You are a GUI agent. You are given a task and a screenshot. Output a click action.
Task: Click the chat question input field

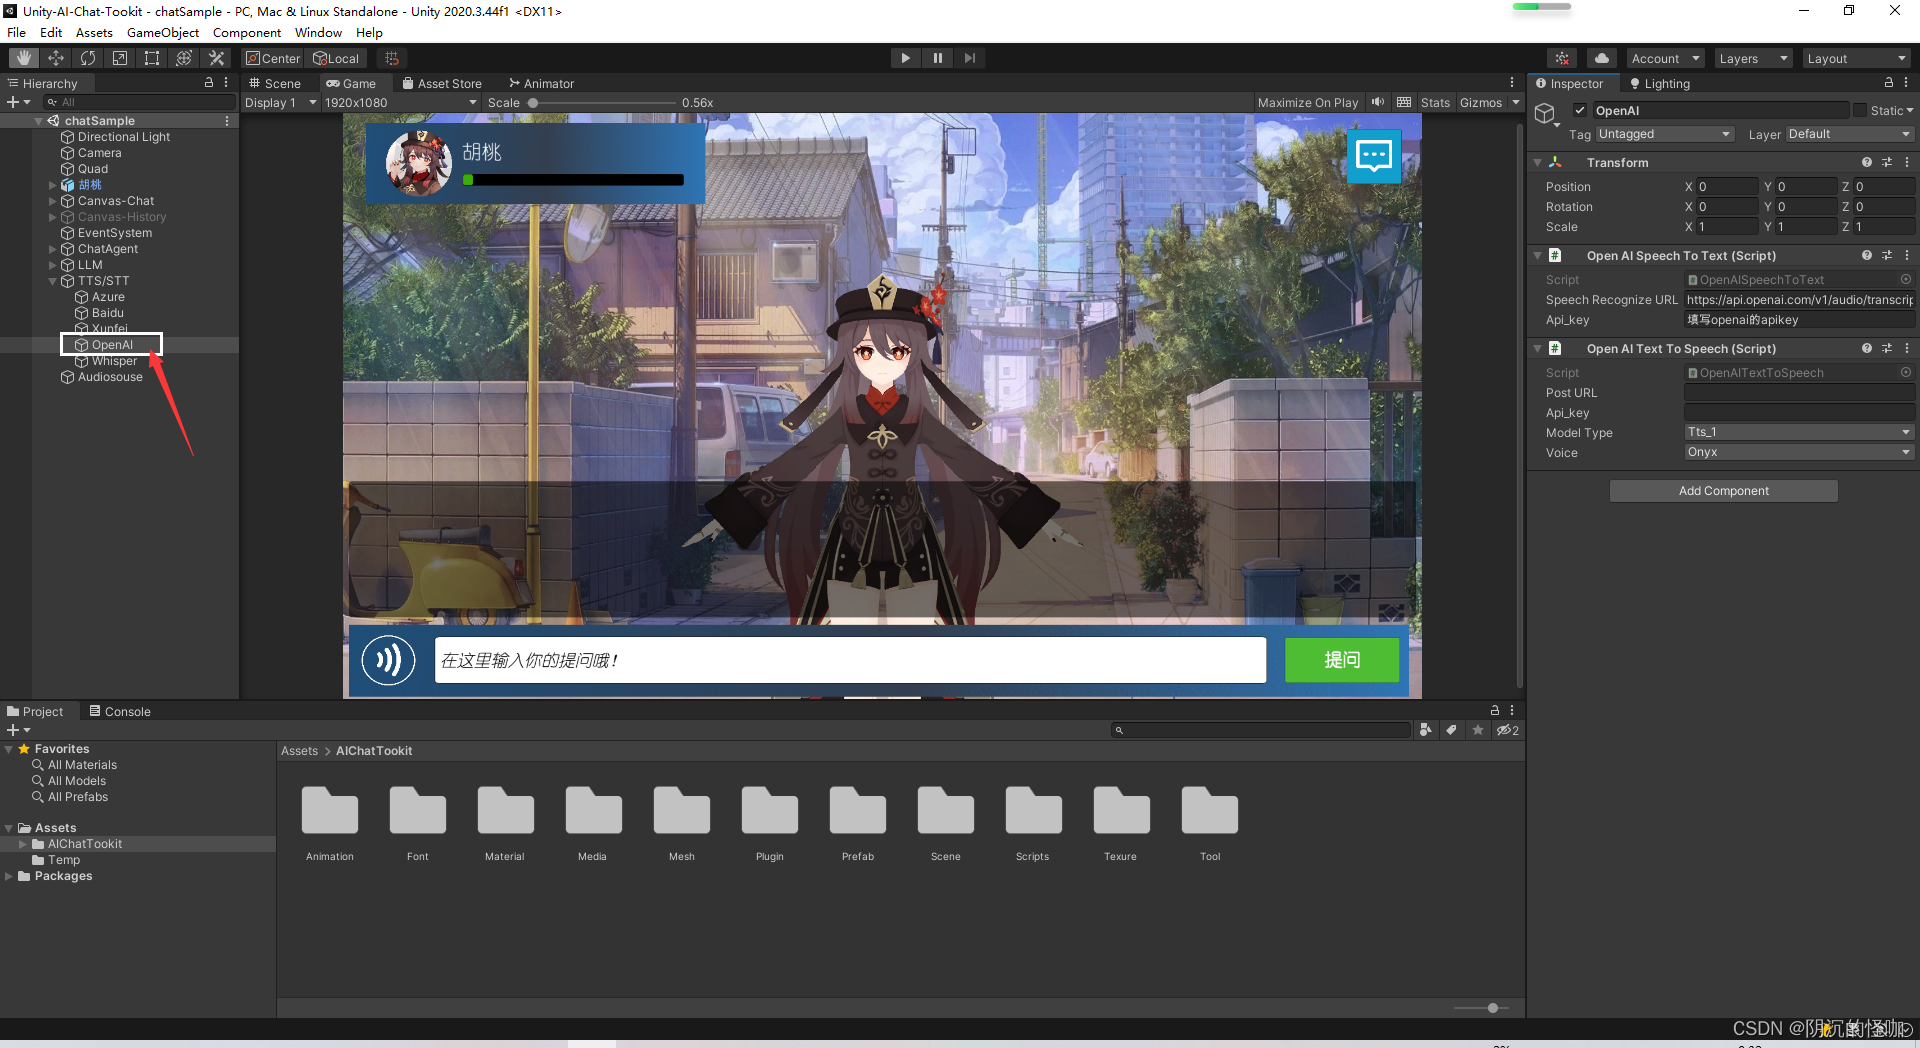[x=850, y=660]
